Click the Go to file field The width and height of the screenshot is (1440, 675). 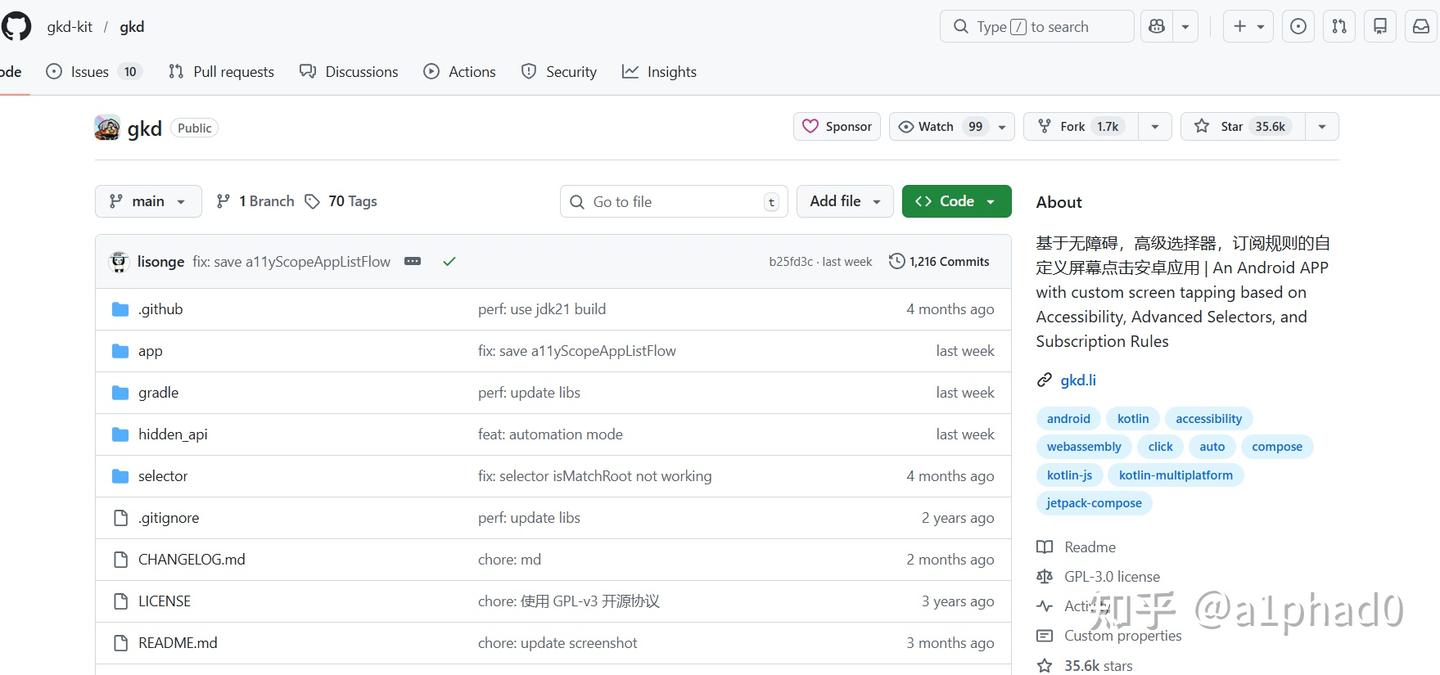pos(674,201)
